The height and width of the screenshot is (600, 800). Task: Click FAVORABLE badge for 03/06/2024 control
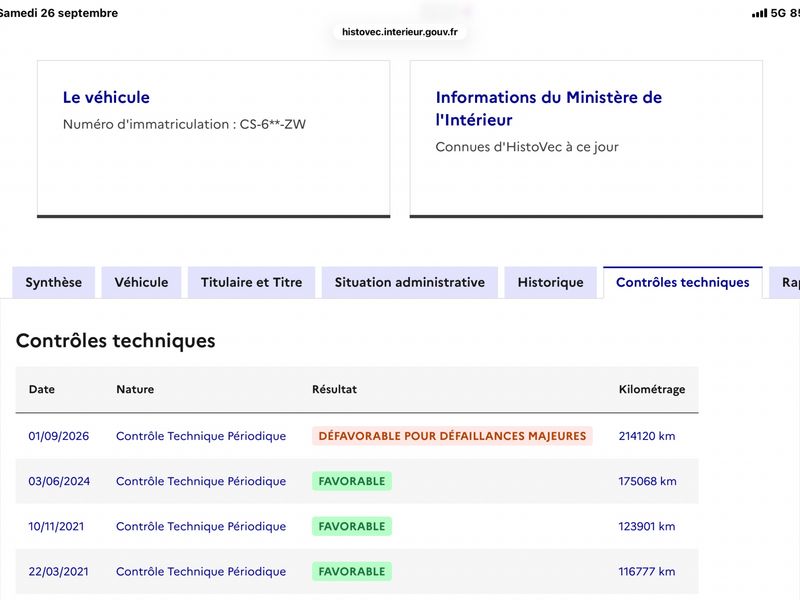coord(352,481)
